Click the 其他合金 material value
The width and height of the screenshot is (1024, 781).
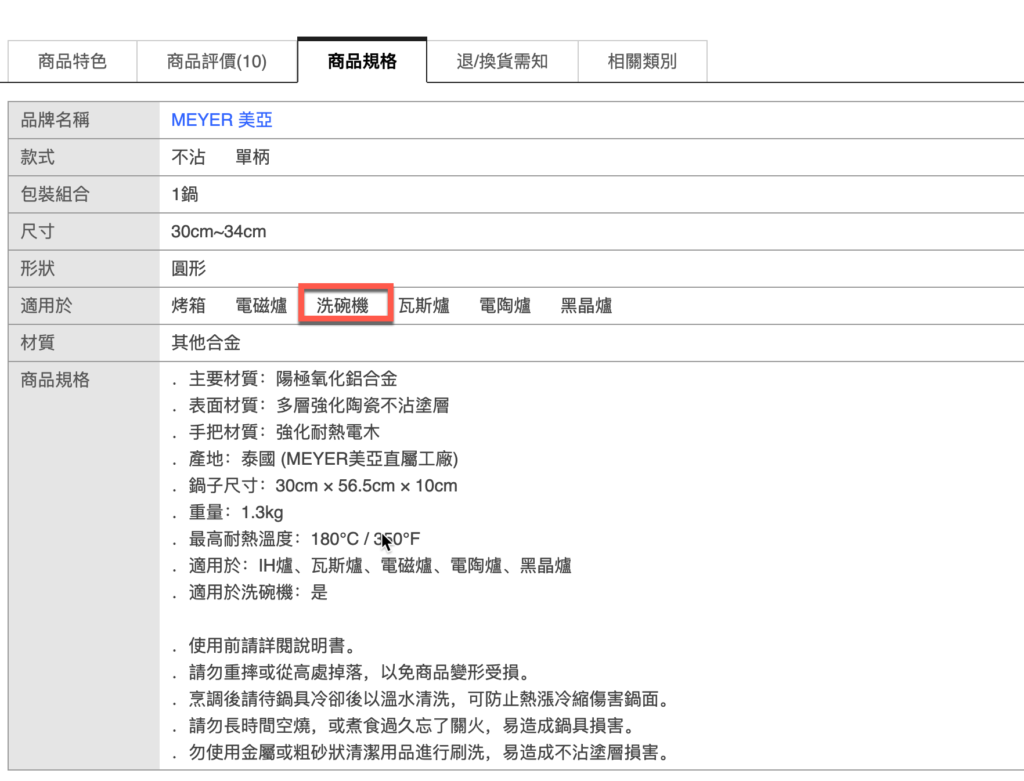[x=206, y=343]
